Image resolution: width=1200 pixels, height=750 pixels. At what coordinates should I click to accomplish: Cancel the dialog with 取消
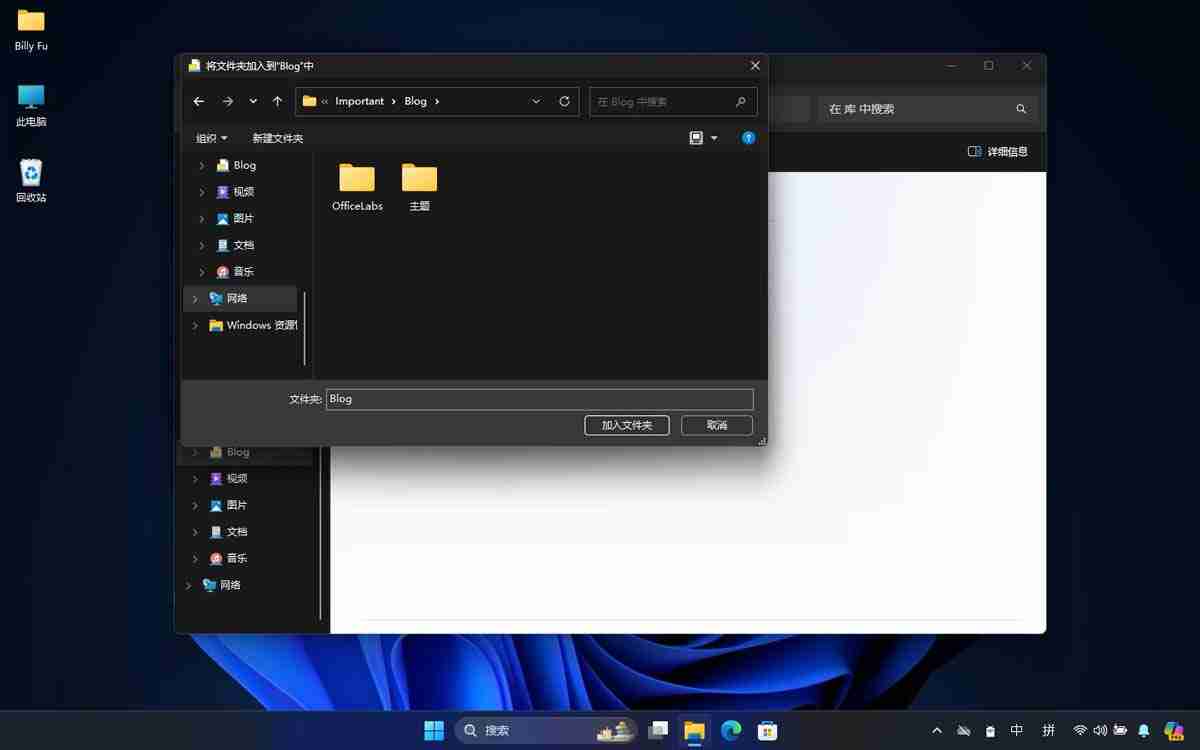[716, 425]
